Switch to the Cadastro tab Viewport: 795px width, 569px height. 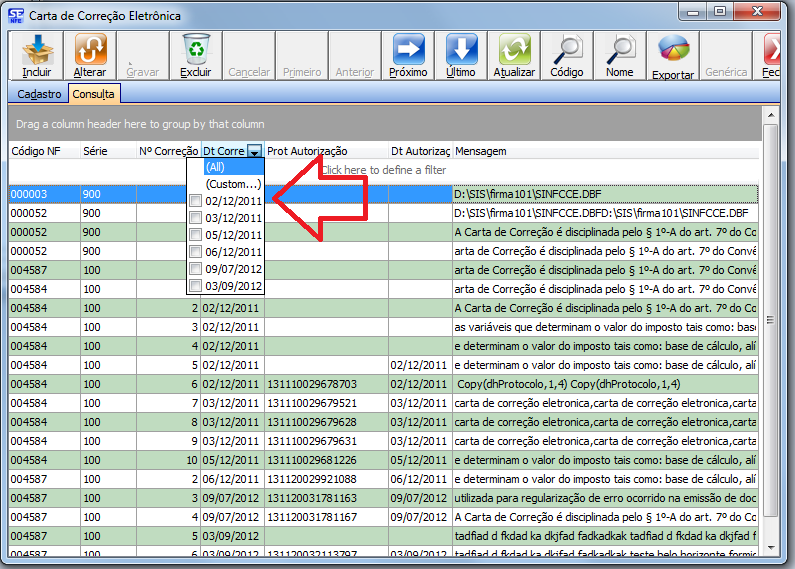click(37, 94)
